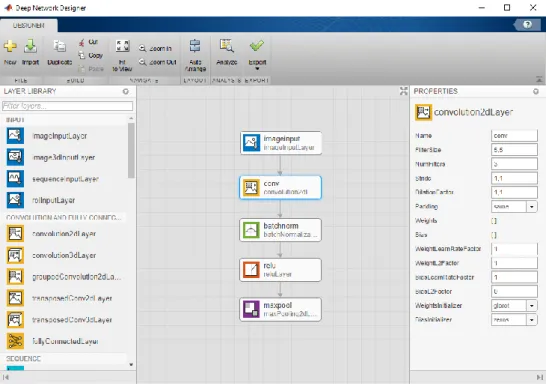Select imageInputLayer icon in library
Image resolution: width=546 pixels, height=386 pixels.
click(15, 135)
